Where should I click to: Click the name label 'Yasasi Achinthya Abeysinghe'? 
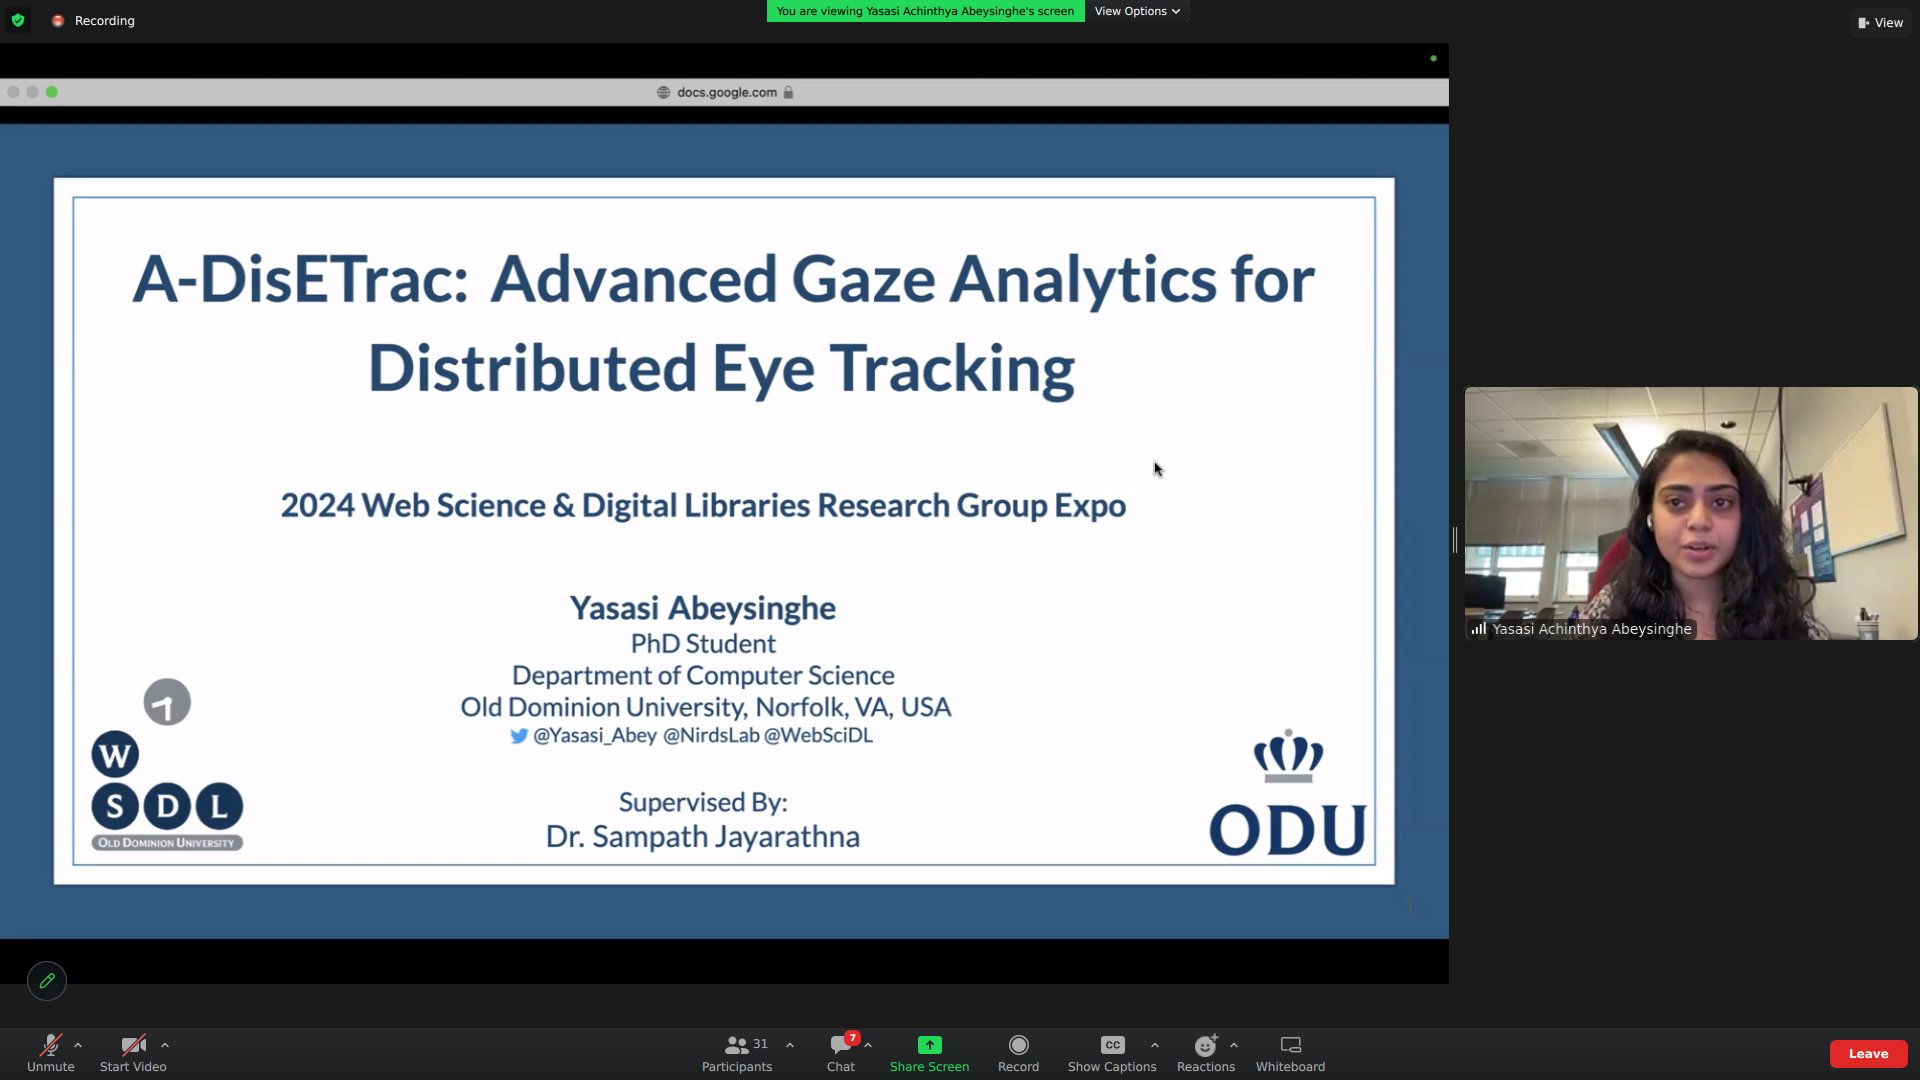(1591, 629)
